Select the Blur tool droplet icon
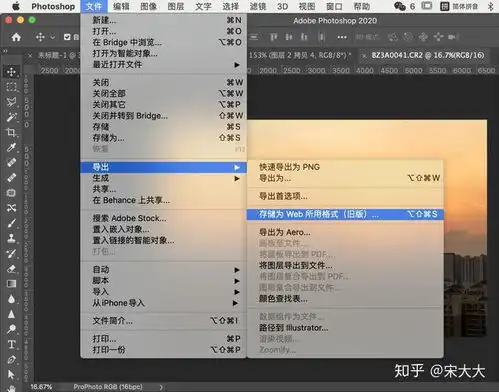This screenshot has width=499, height=392. pyautogui.click(x=11, y=299)
